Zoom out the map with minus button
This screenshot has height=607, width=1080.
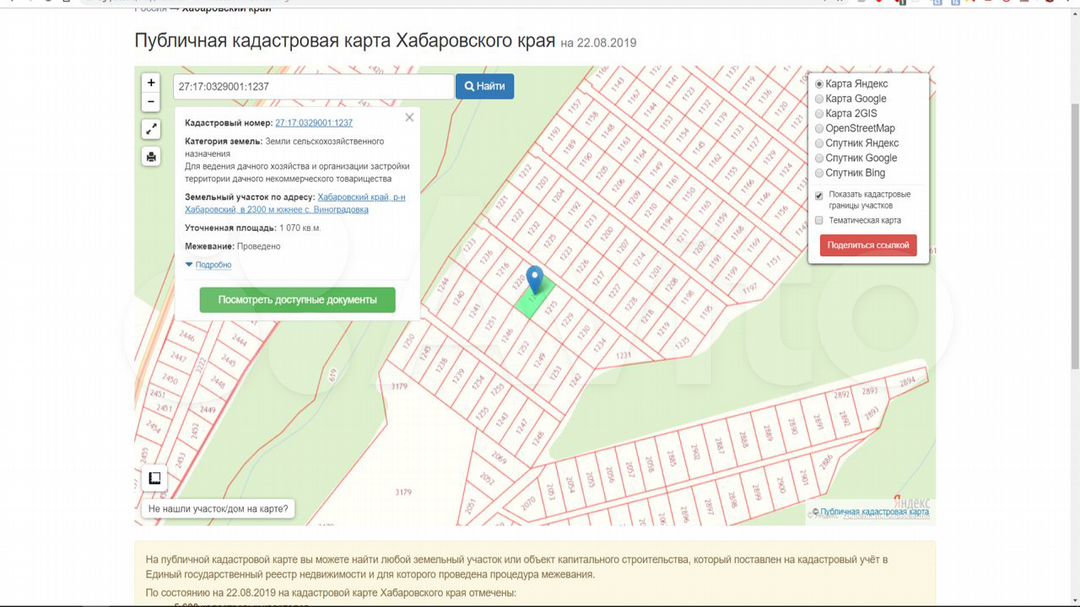[x=151, y=102]
